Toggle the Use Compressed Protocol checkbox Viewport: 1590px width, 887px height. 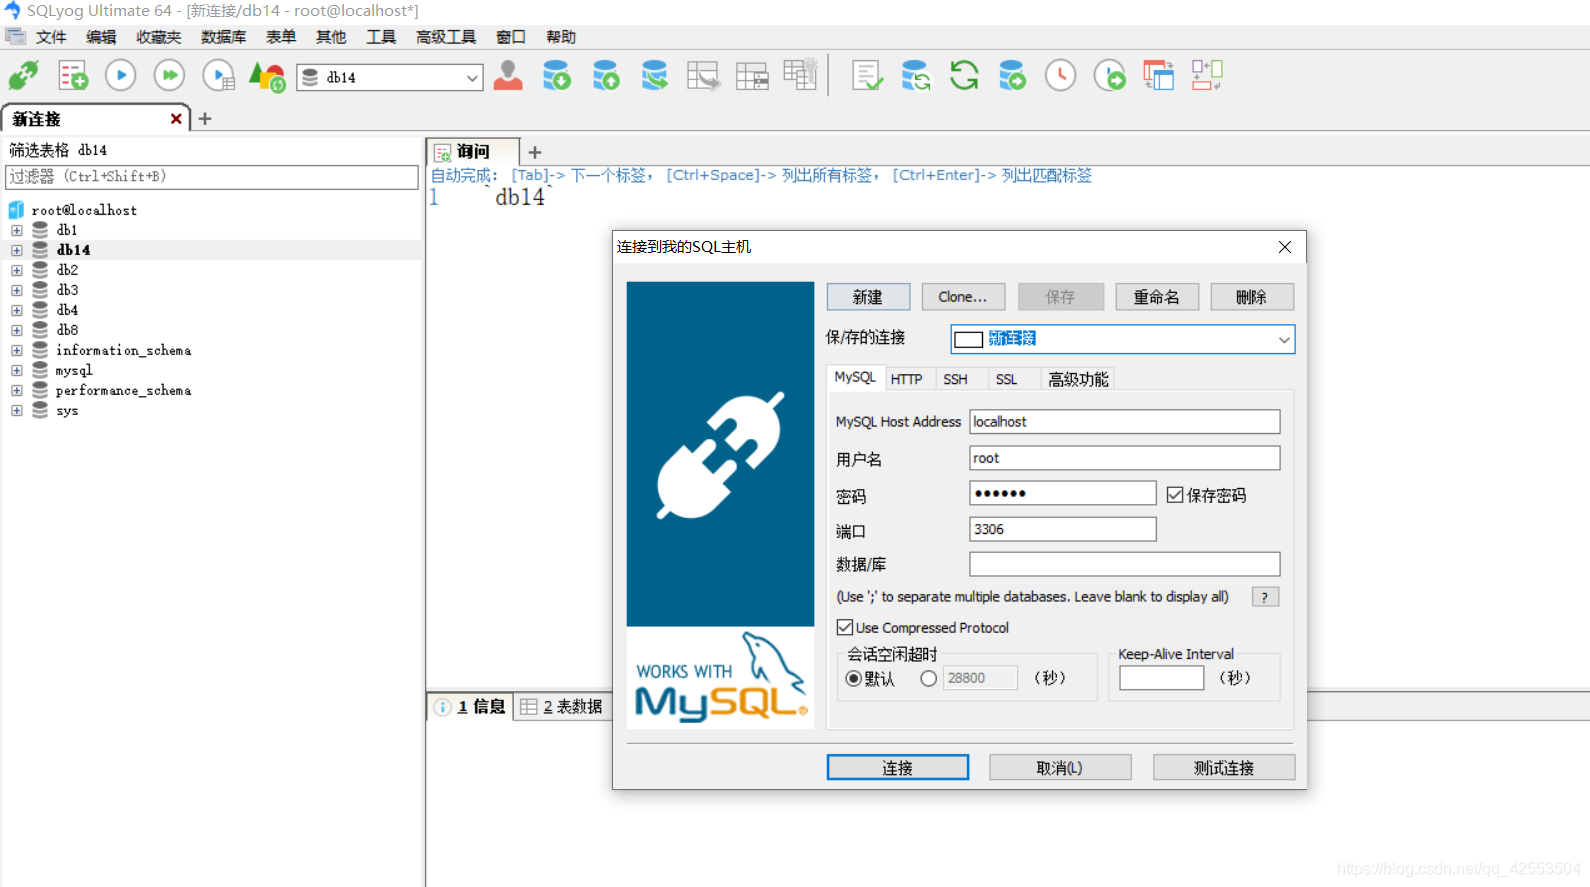[845, 627]
